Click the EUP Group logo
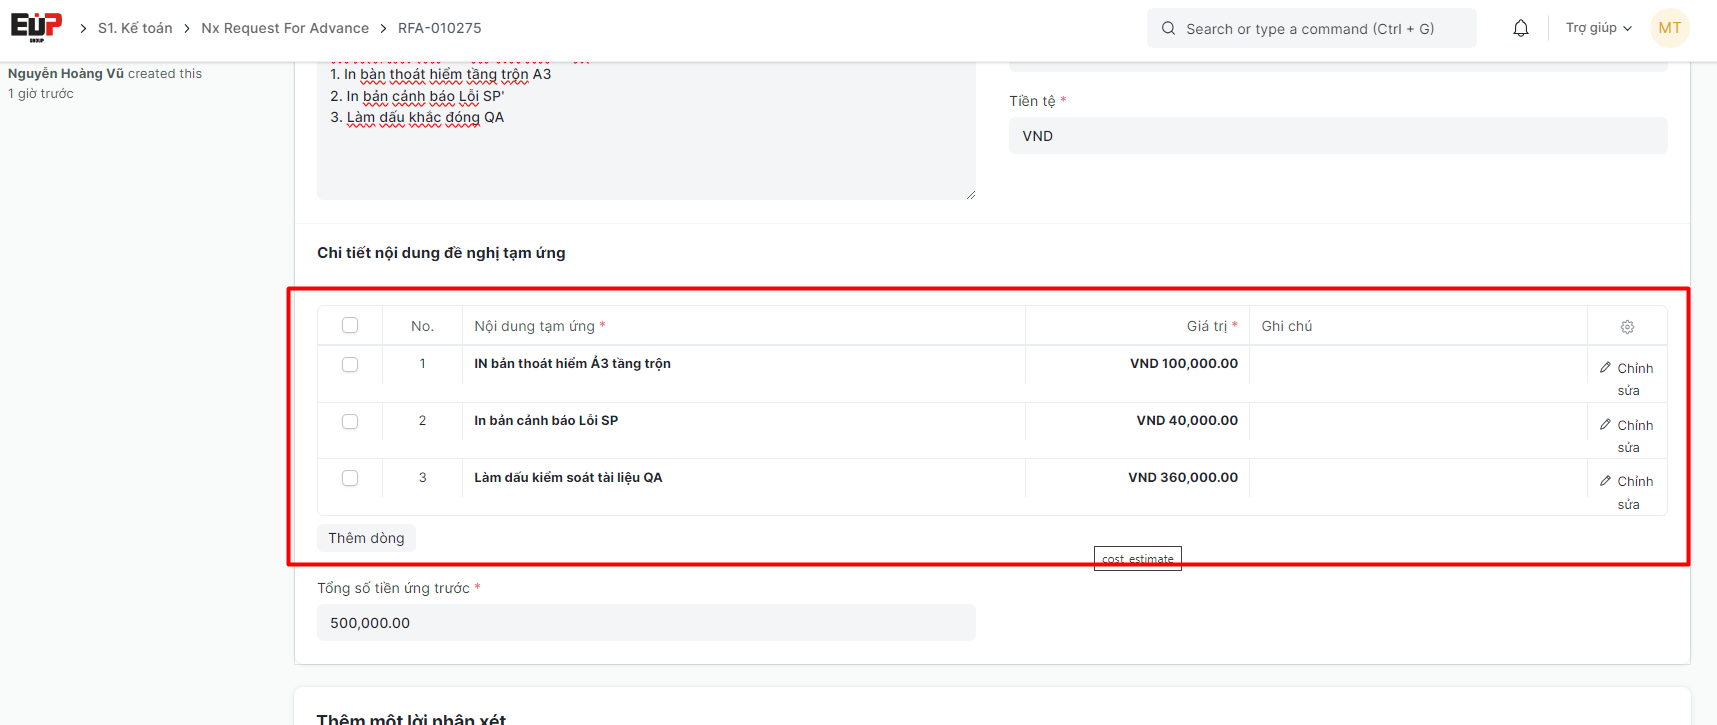The height and width of the screenshot is (725, 1717). coord(36,27)
